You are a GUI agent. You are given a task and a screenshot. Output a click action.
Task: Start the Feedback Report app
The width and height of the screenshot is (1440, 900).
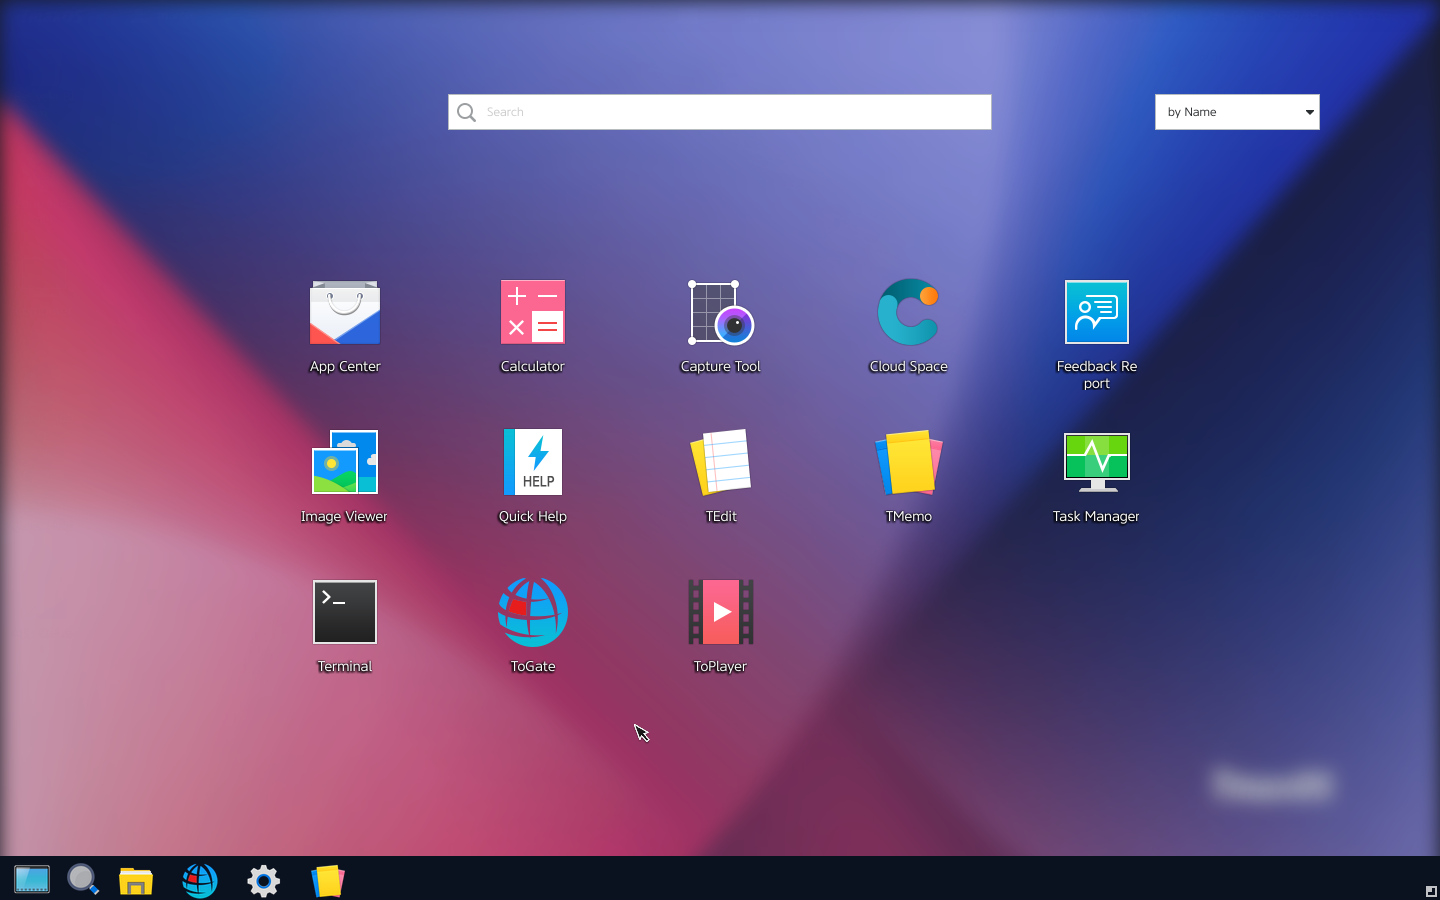click(1096, 312)
